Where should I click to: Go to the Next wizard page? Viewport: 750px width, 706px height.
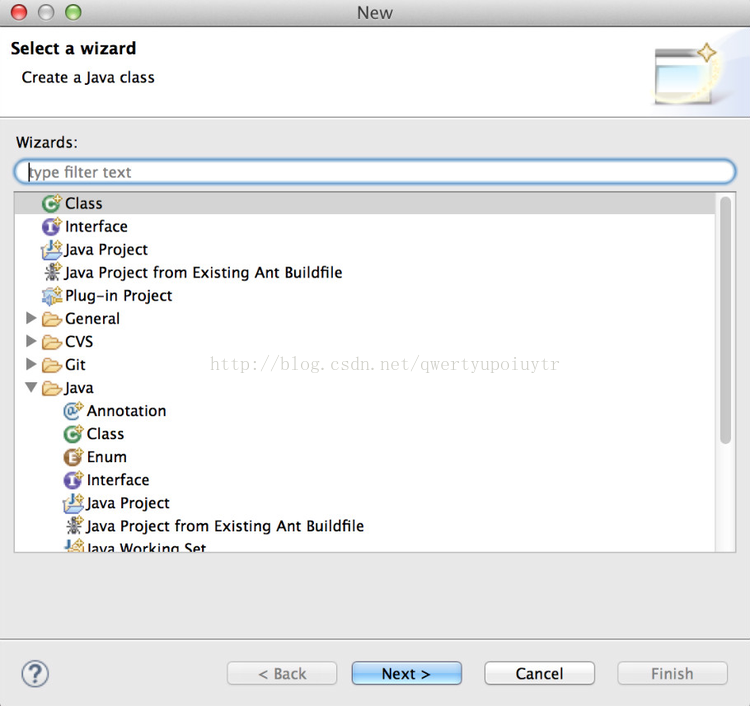click(407, 673)
